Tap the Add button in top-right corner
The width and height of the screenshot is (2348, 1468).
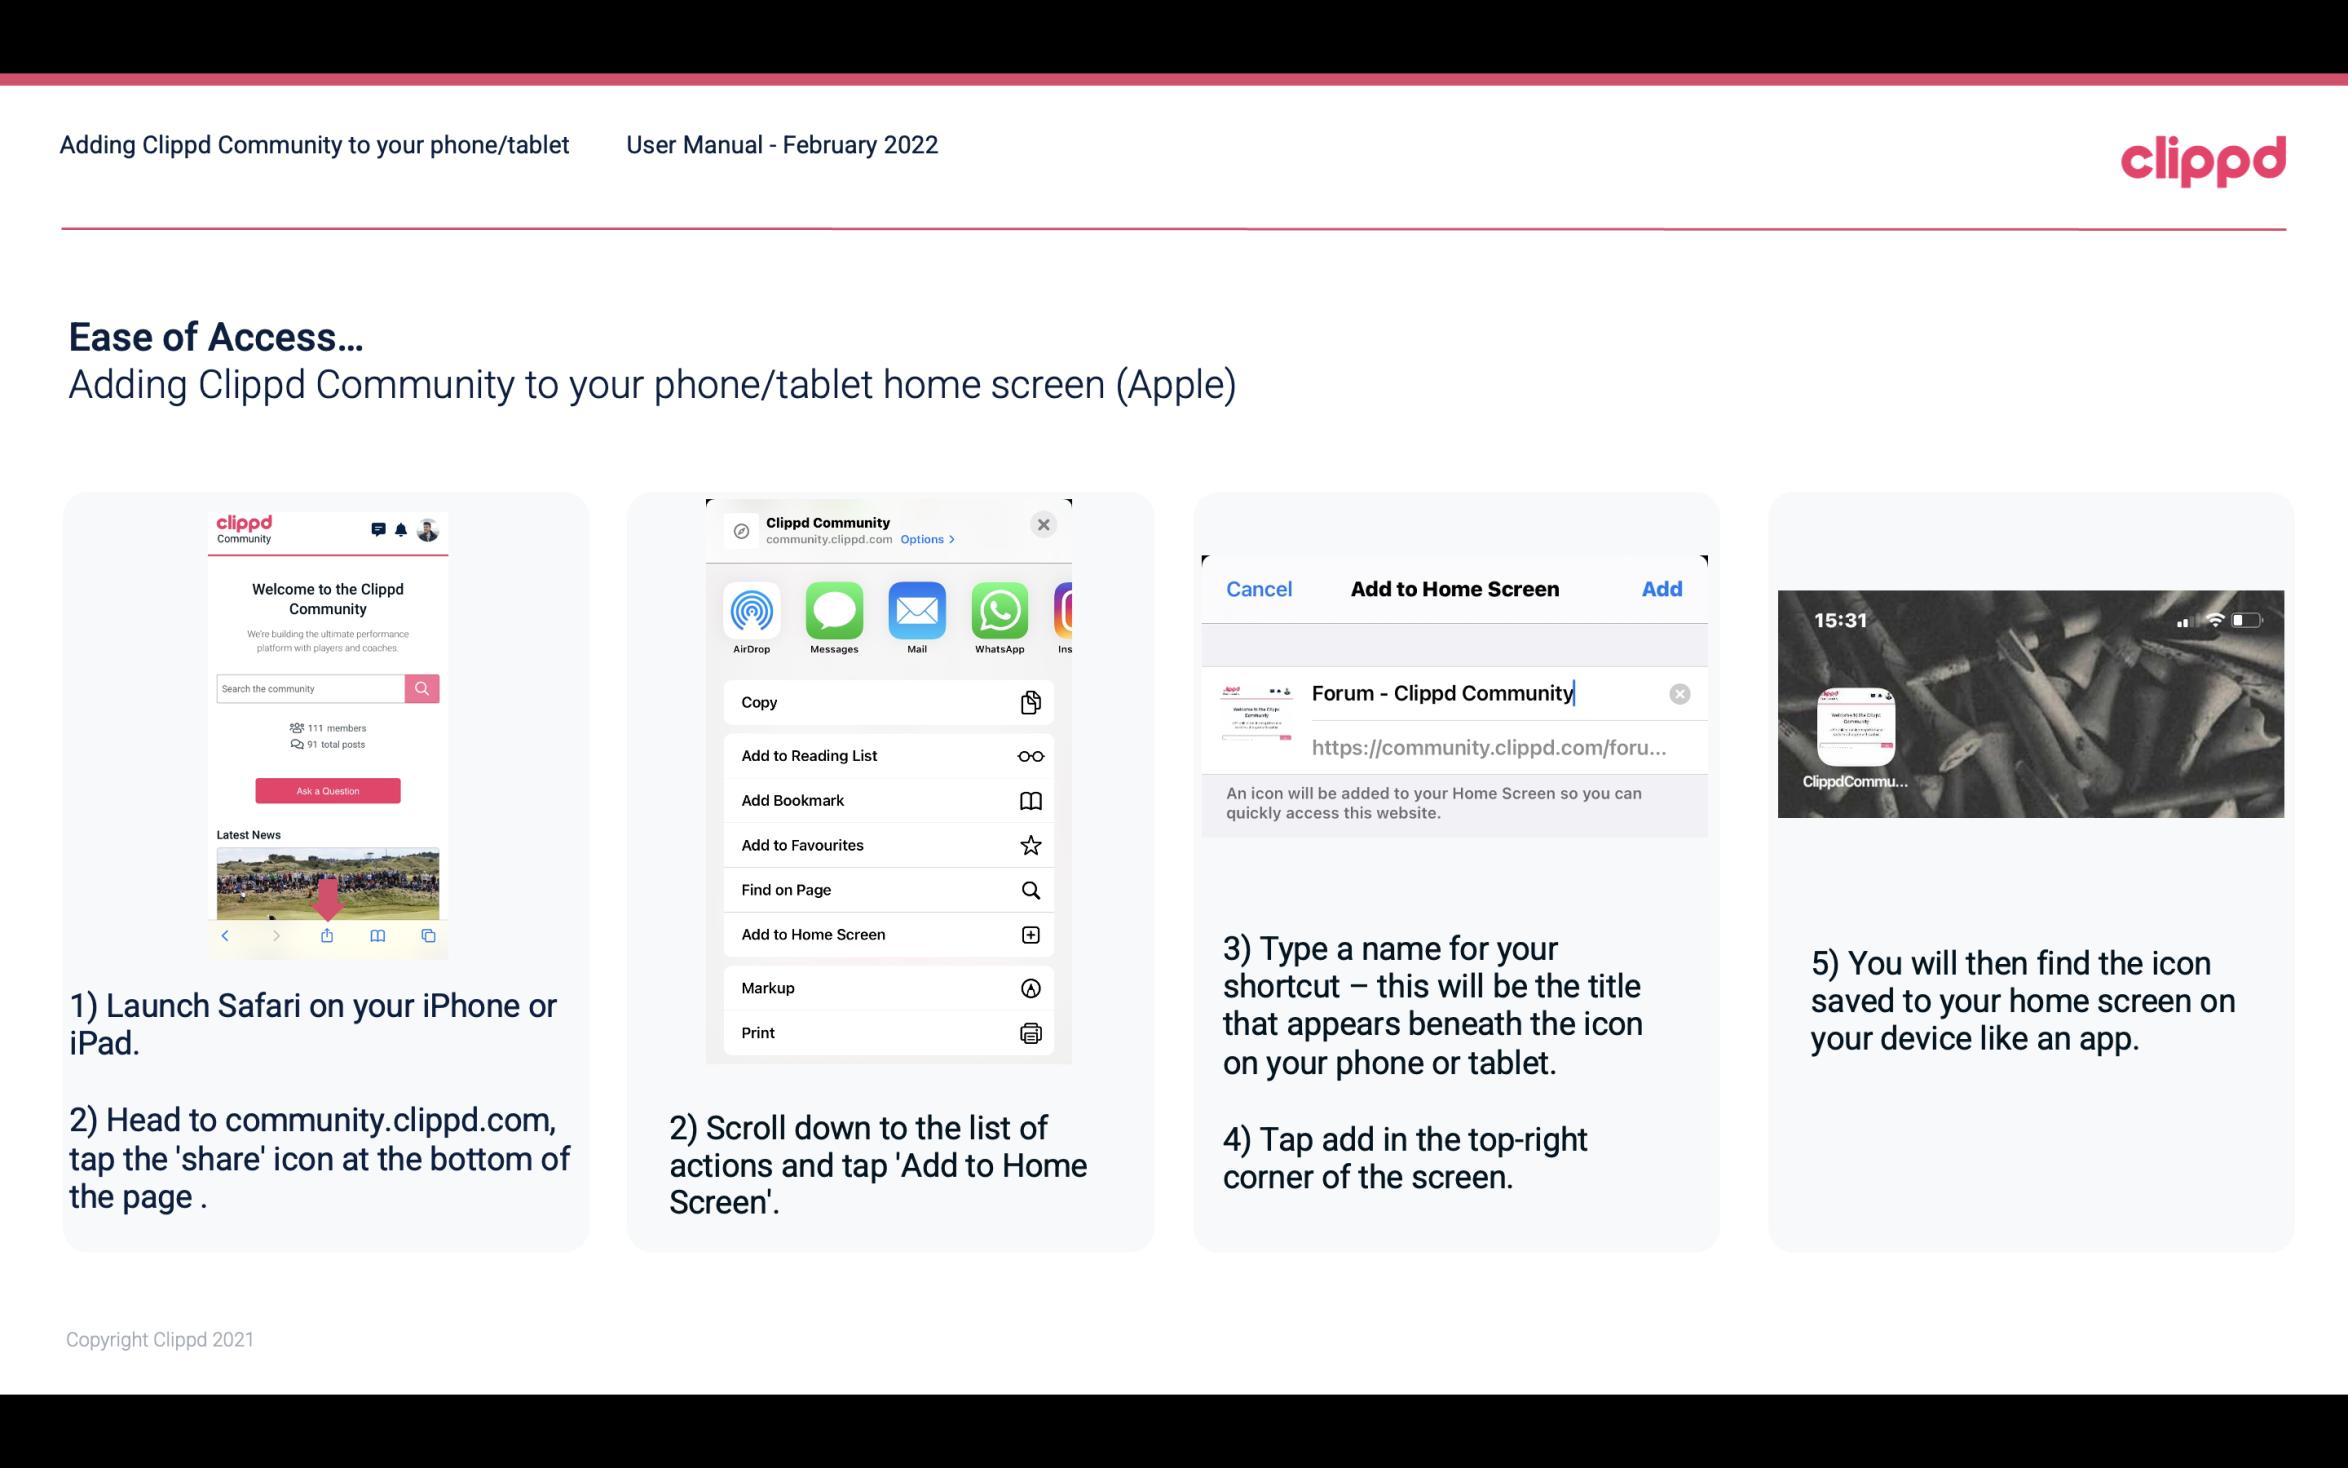[x=1662, y=589]
